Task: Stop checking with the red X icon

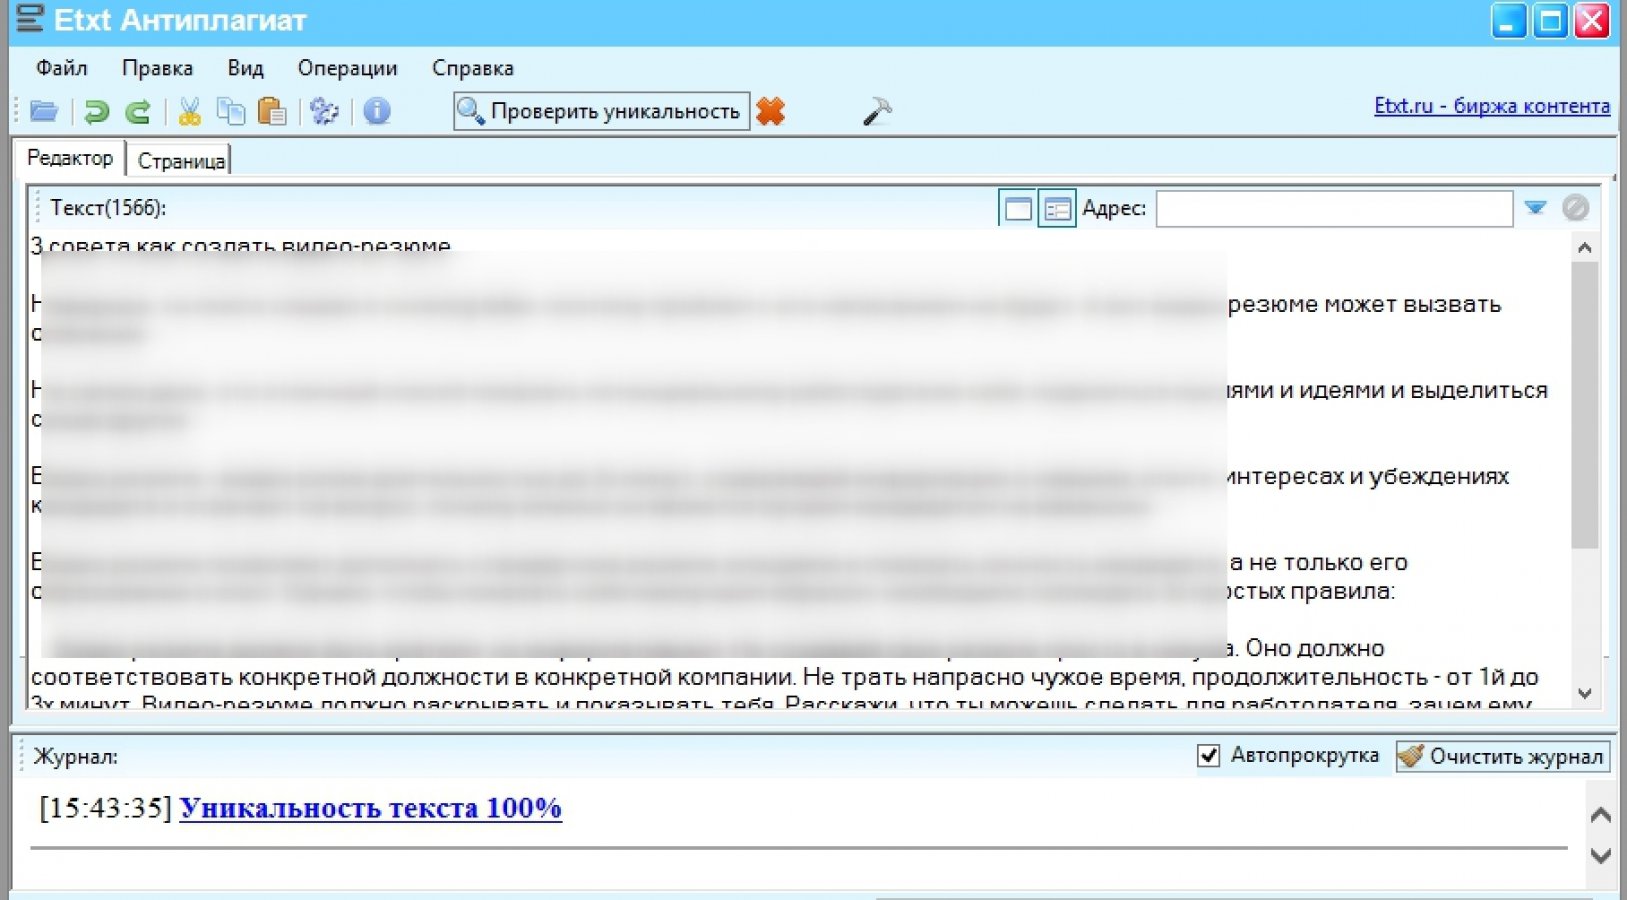Action: click(770, 111)
